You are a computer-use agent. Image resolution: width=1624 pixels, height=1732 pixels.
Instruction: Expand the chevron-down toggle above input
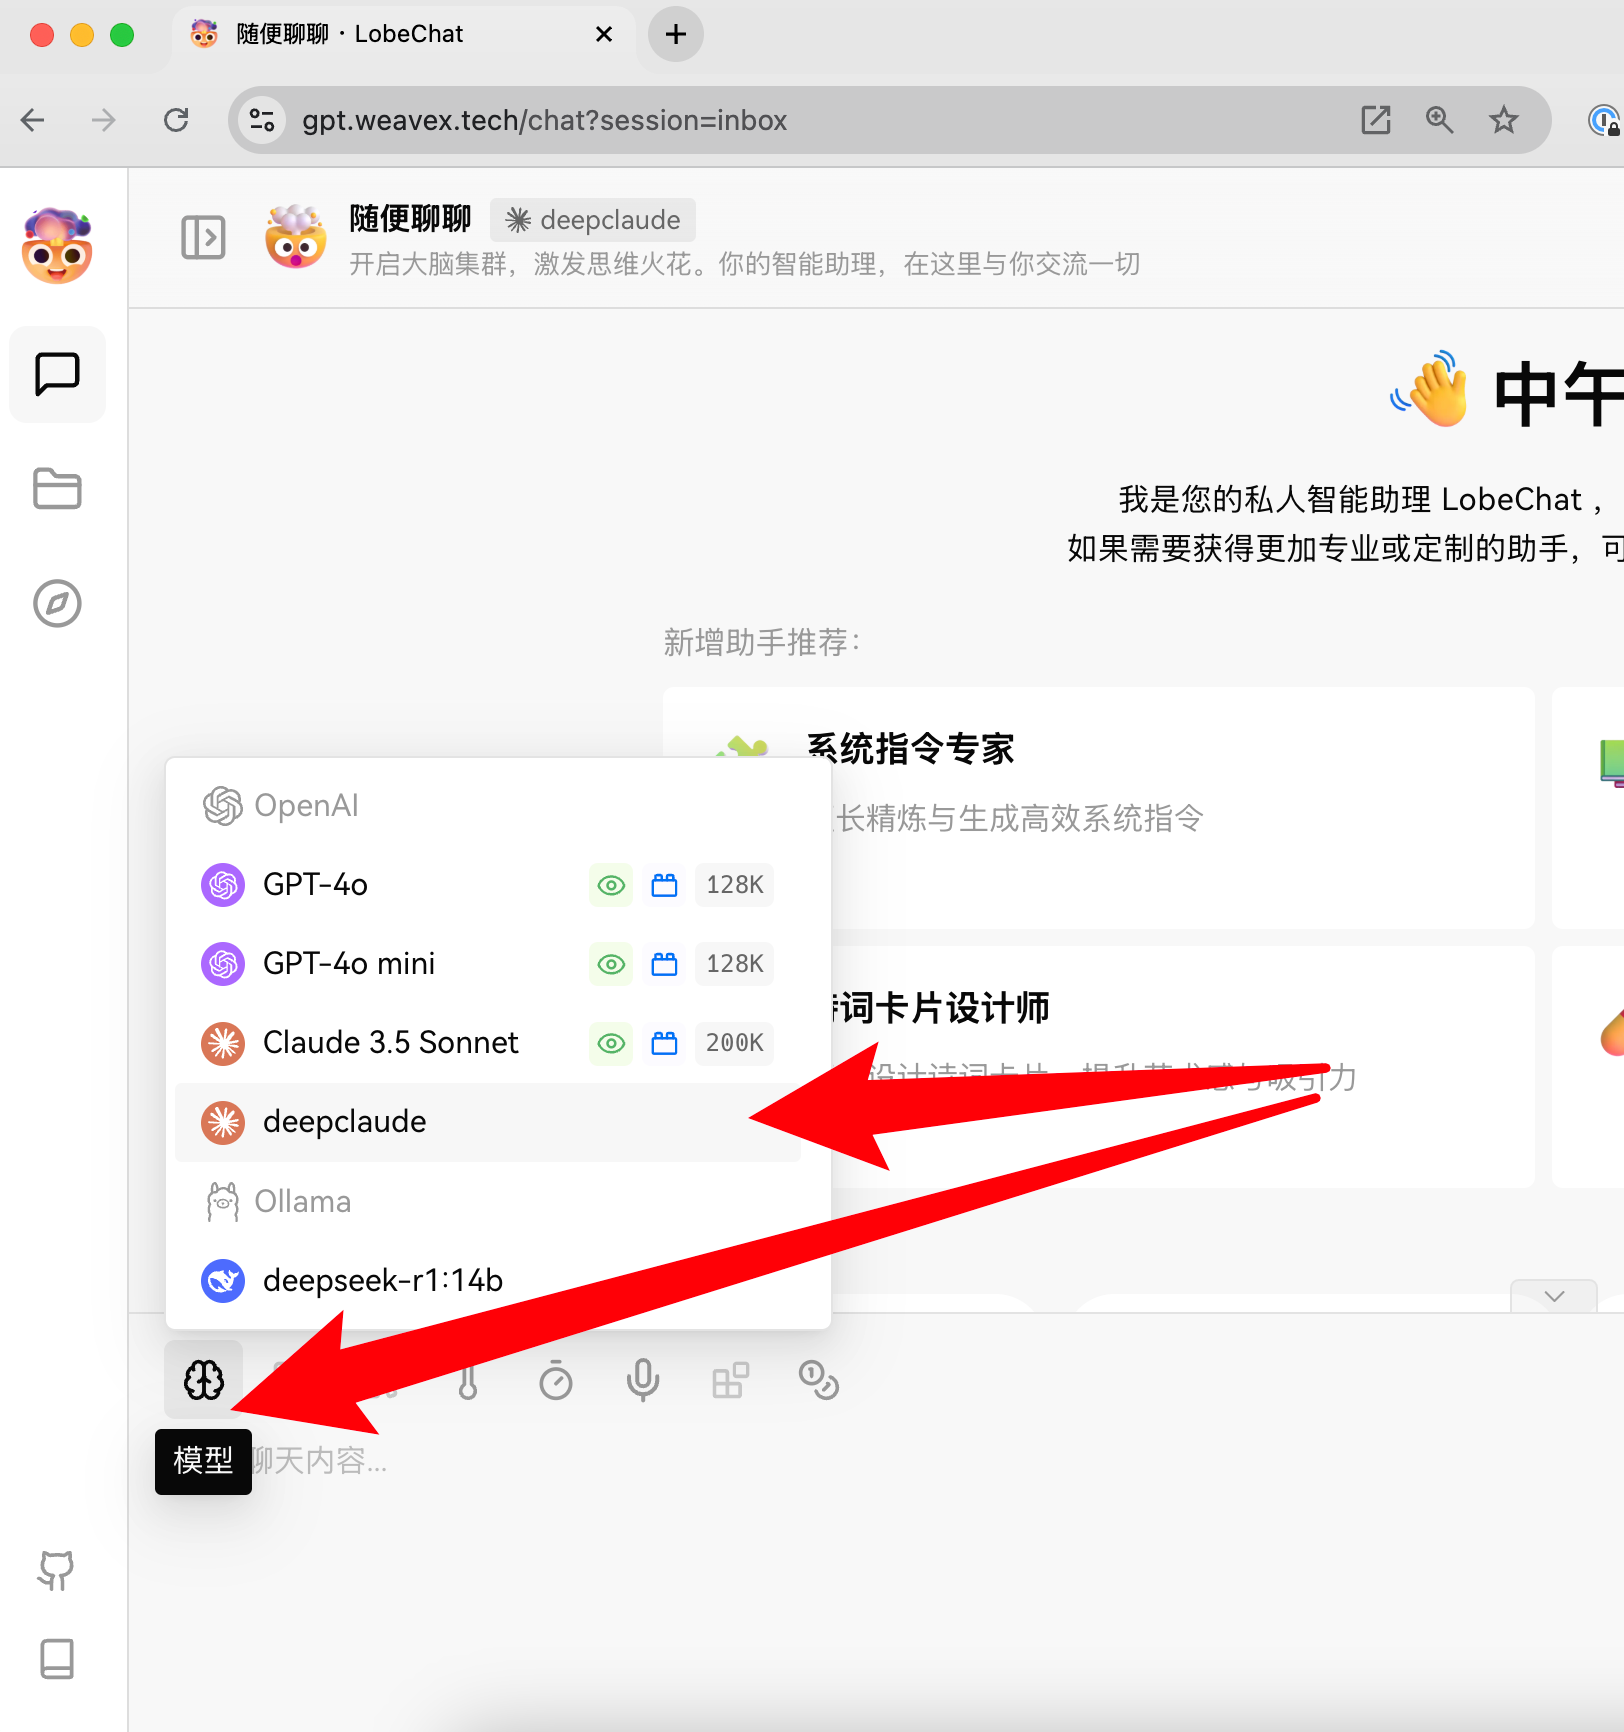1554,1295
